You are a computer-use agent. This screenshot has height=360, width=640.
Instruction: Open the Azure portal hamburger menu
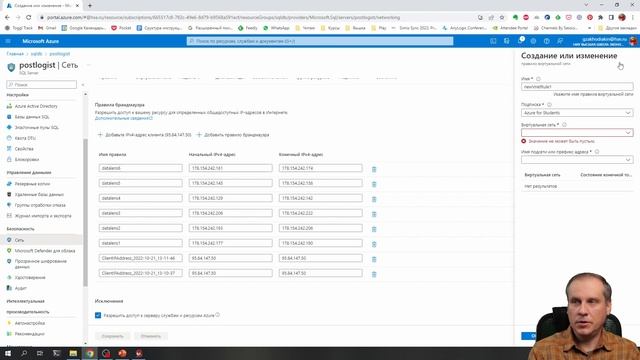coord(8,41)
